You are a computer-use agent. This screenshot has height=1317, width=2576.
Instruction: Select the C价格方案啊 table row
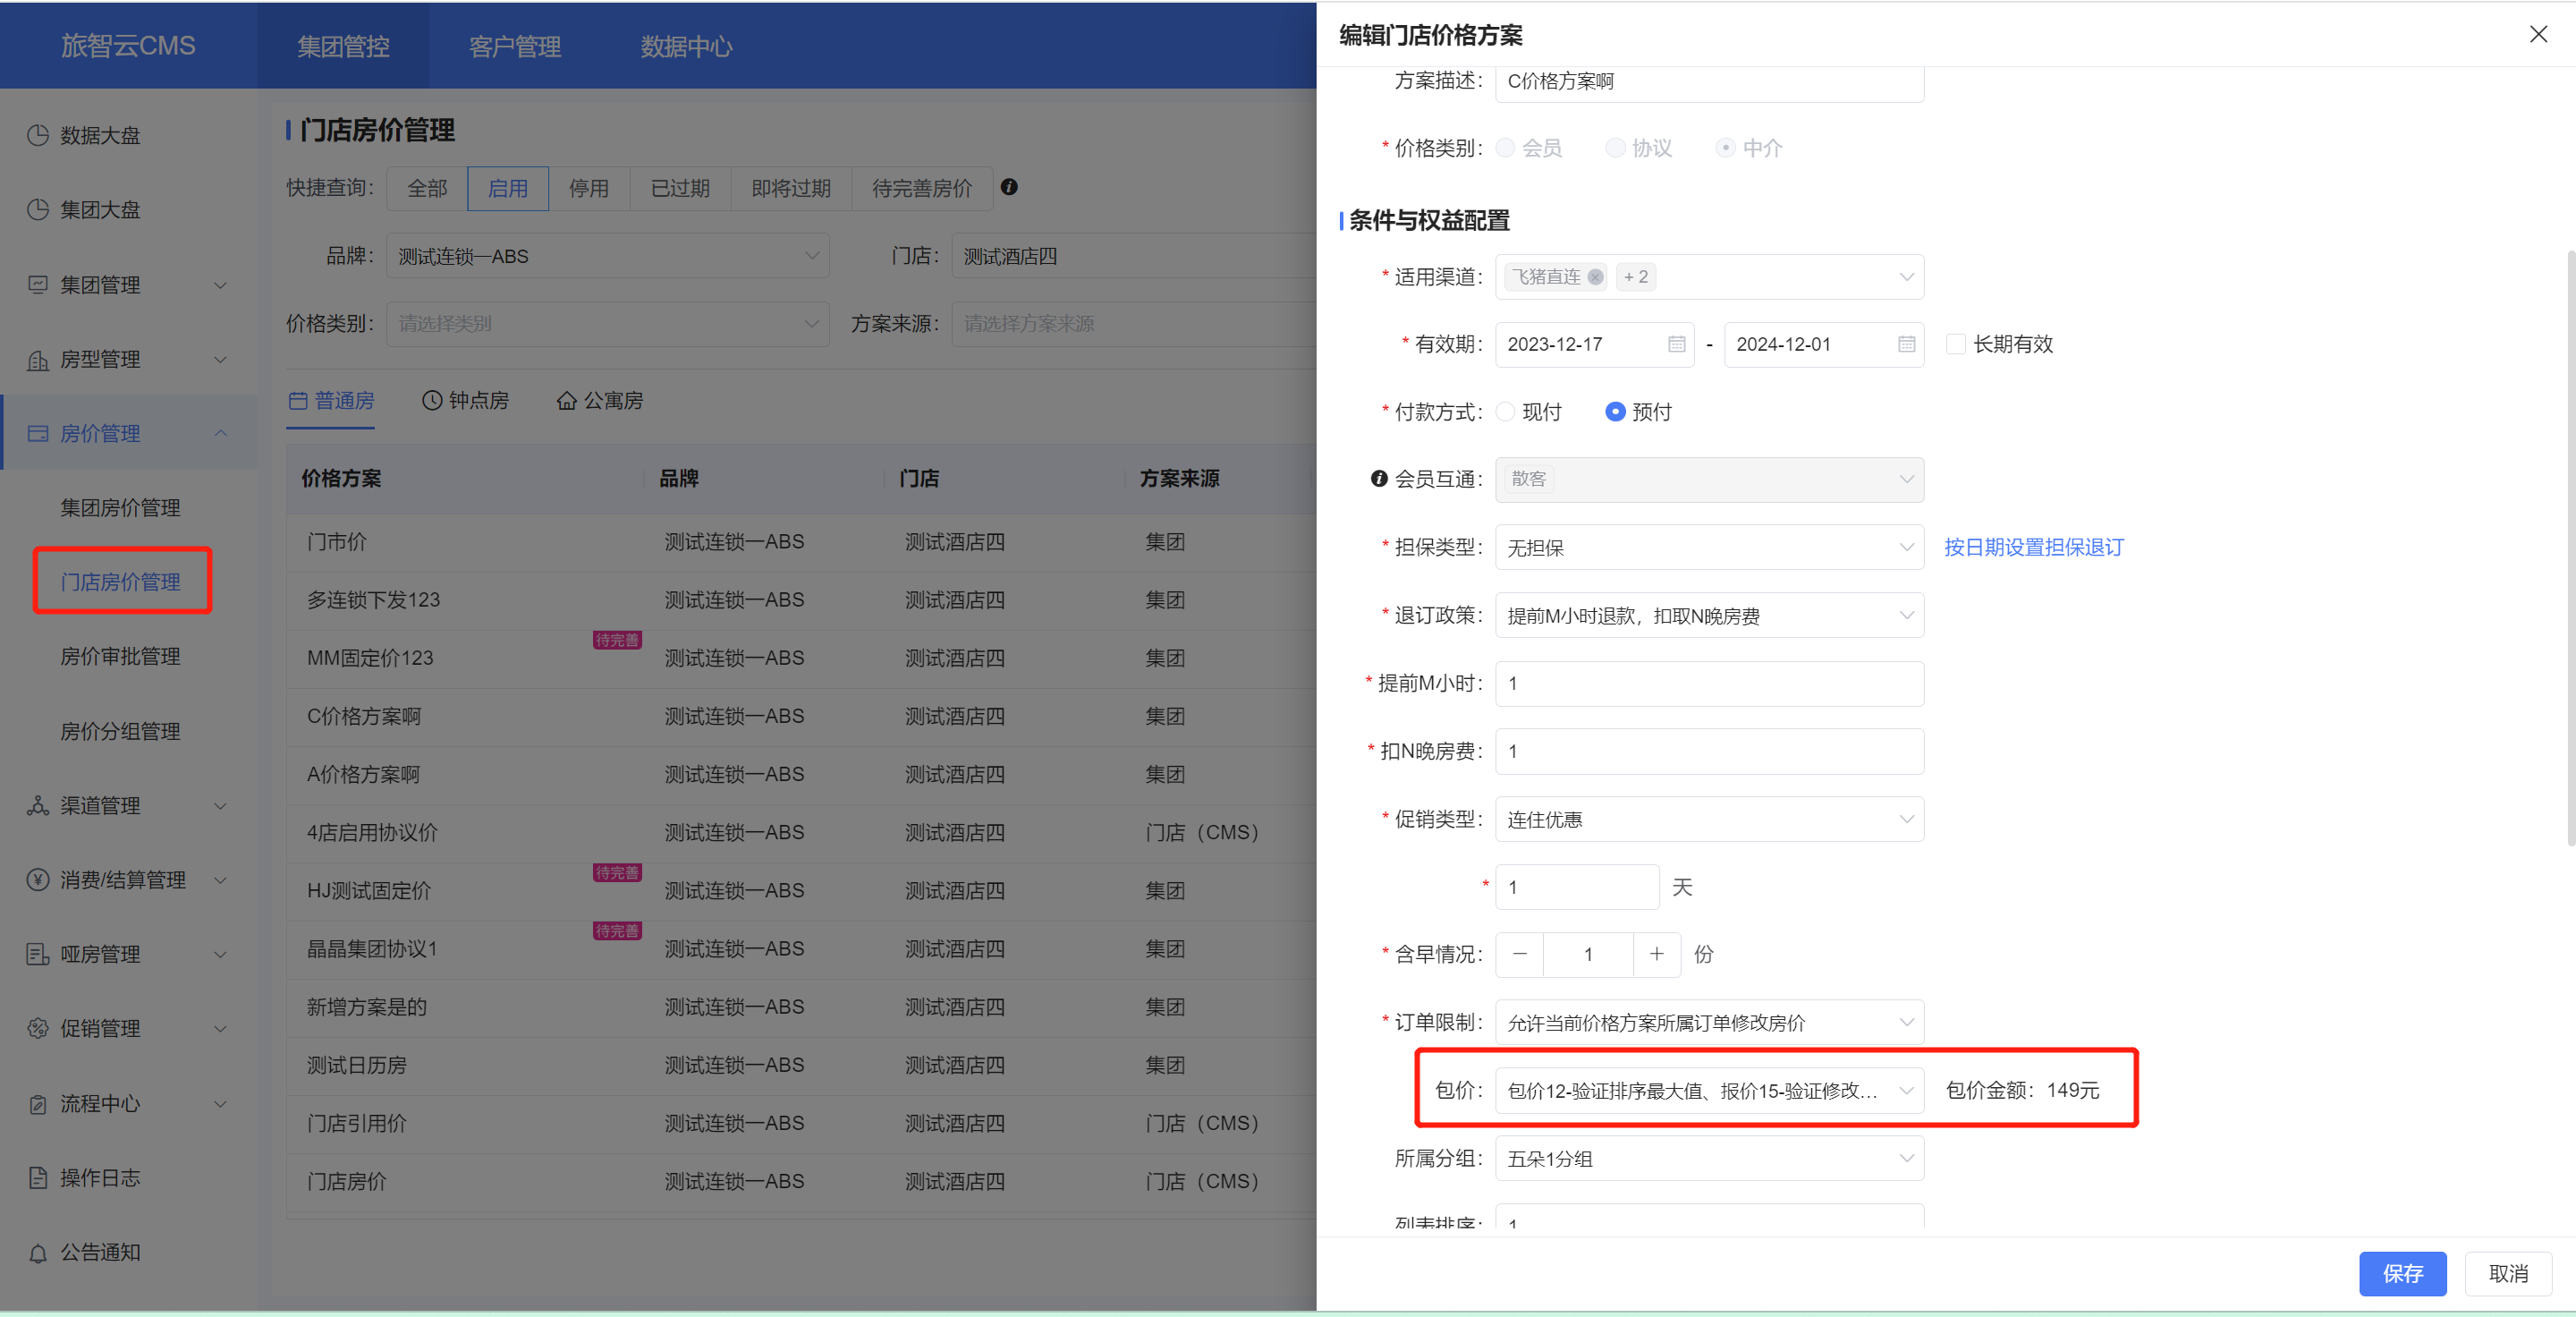[801, 716]
